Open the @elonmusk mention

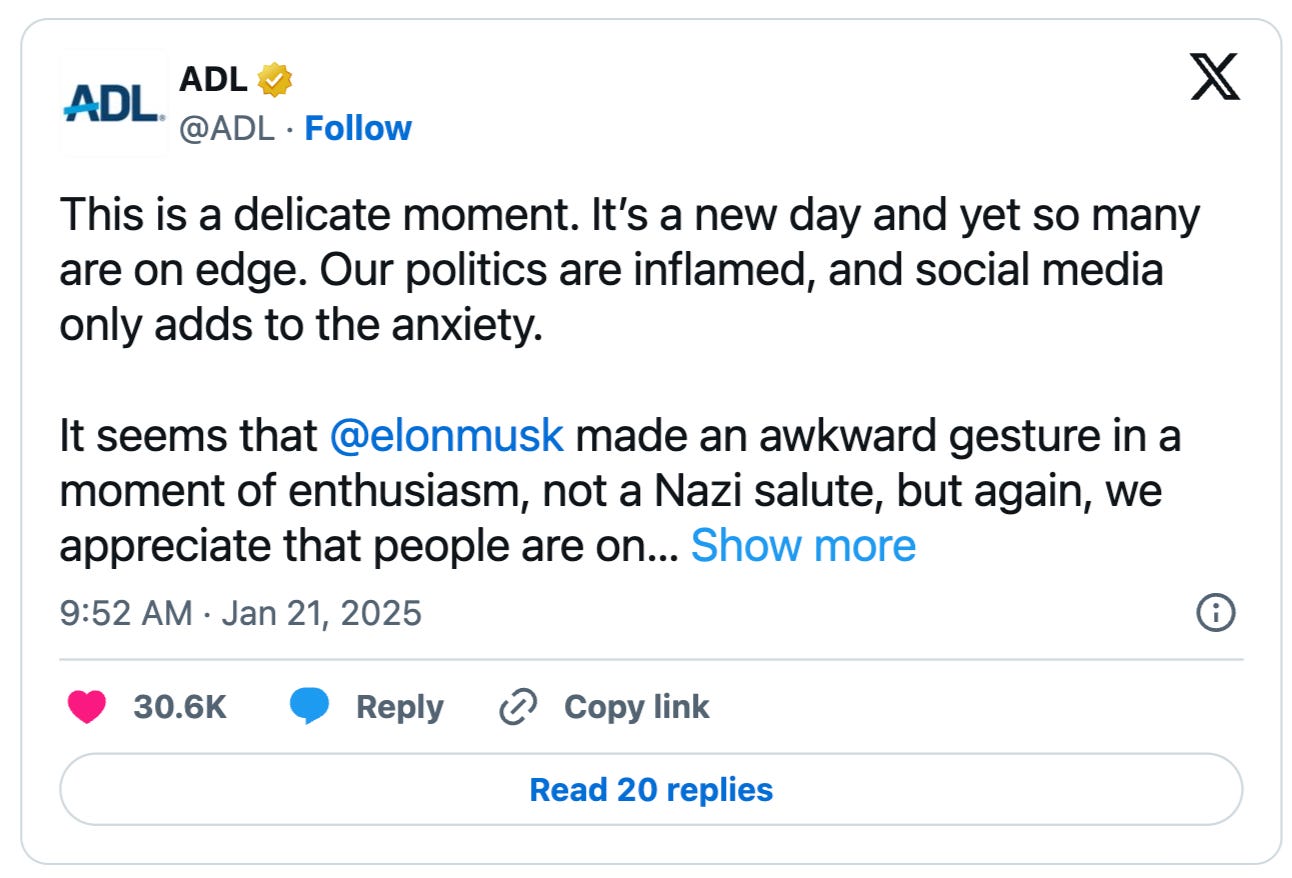[x=447, y=437]
